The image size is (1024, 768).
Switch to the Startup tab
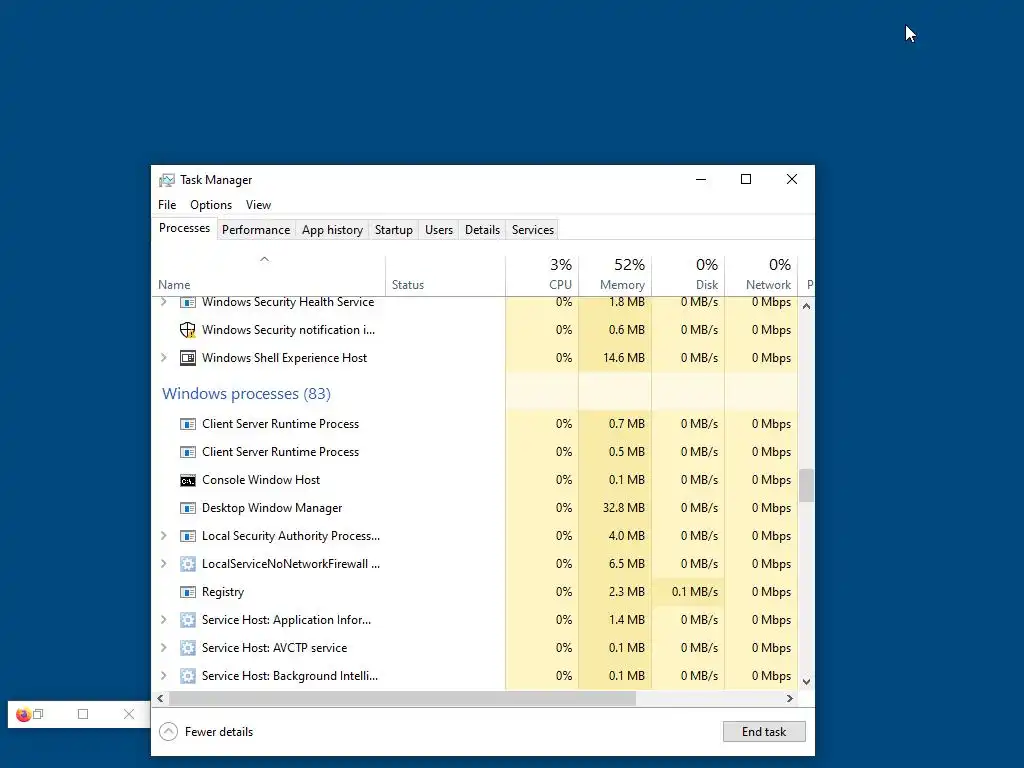click(394, 230)
